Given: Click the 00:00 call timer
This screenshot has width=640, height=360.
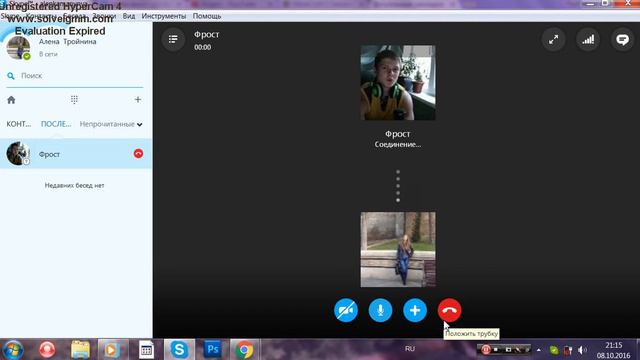Looking at the screenshot, I should point(202,47).
